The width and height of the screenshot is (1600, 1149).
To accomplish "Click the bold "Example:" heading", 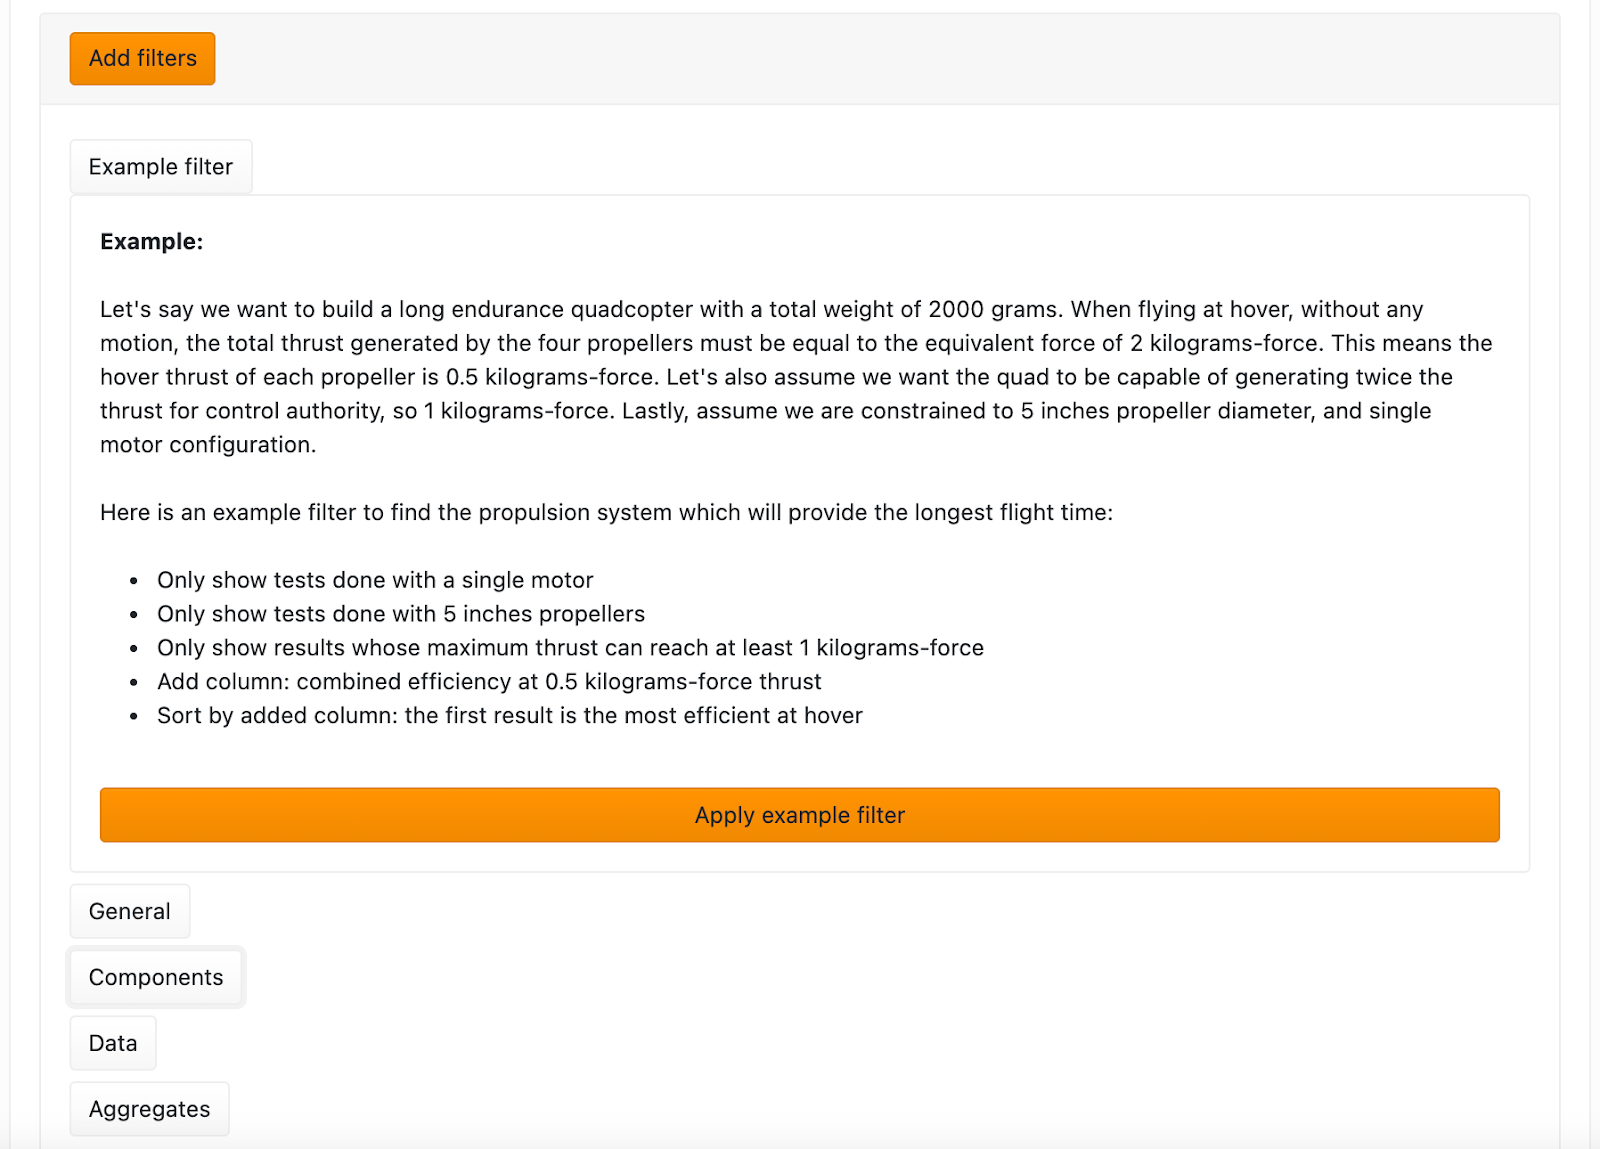I will click(151, 242).
